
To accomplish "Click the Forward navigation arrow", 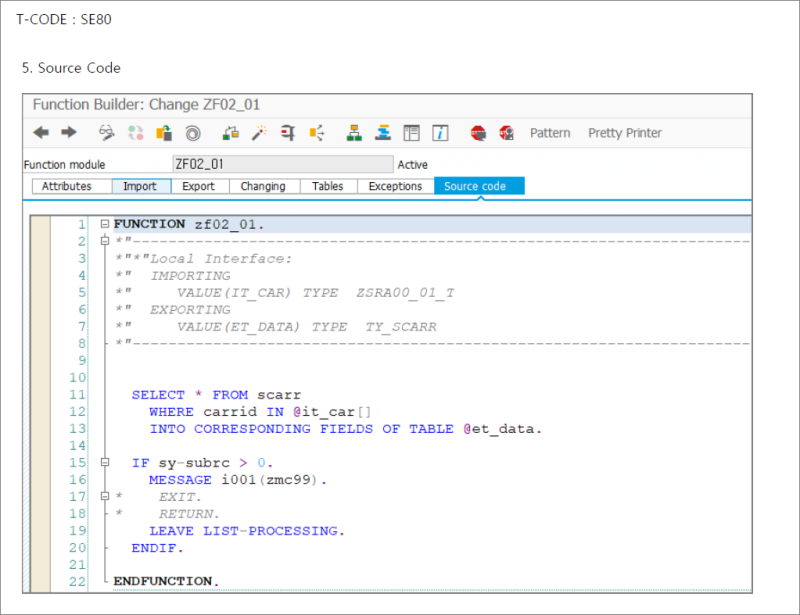I will (69, 132).
